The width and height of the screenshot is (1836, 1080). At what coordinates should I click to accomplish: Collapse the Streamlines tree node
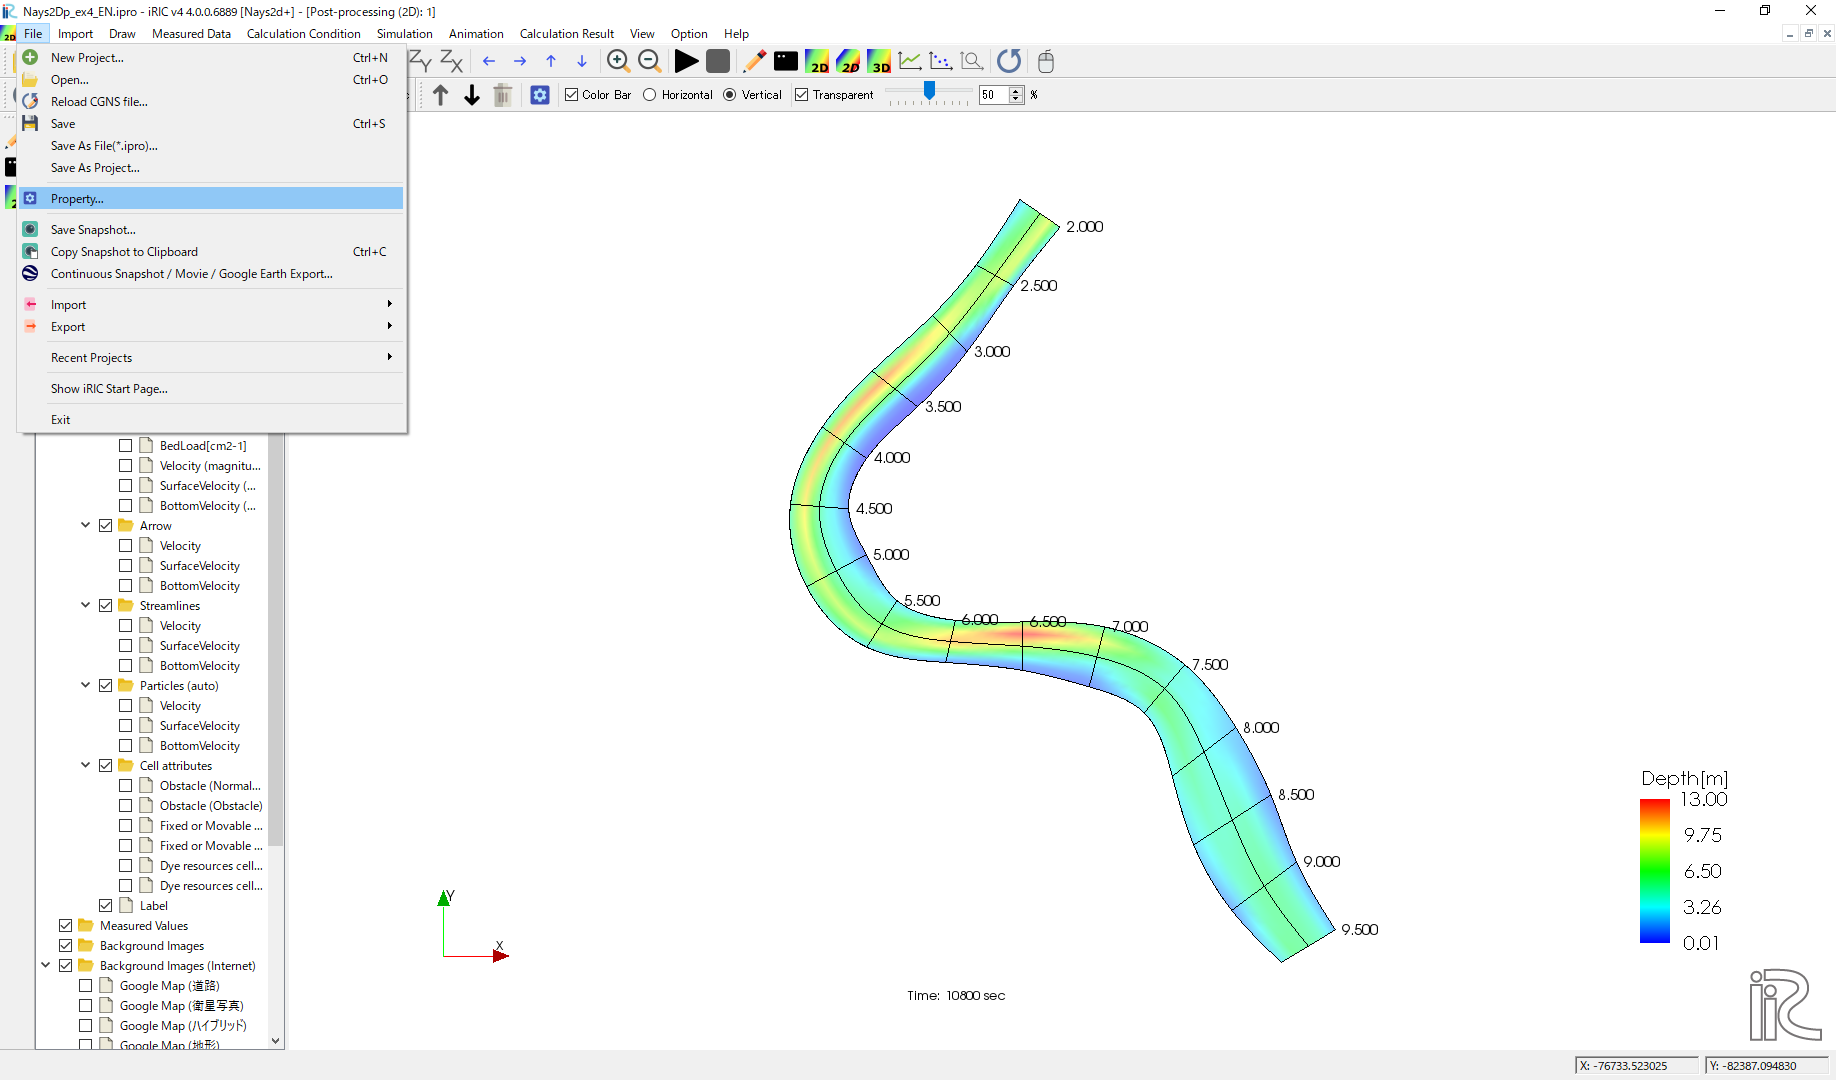[x=86, y=606]
